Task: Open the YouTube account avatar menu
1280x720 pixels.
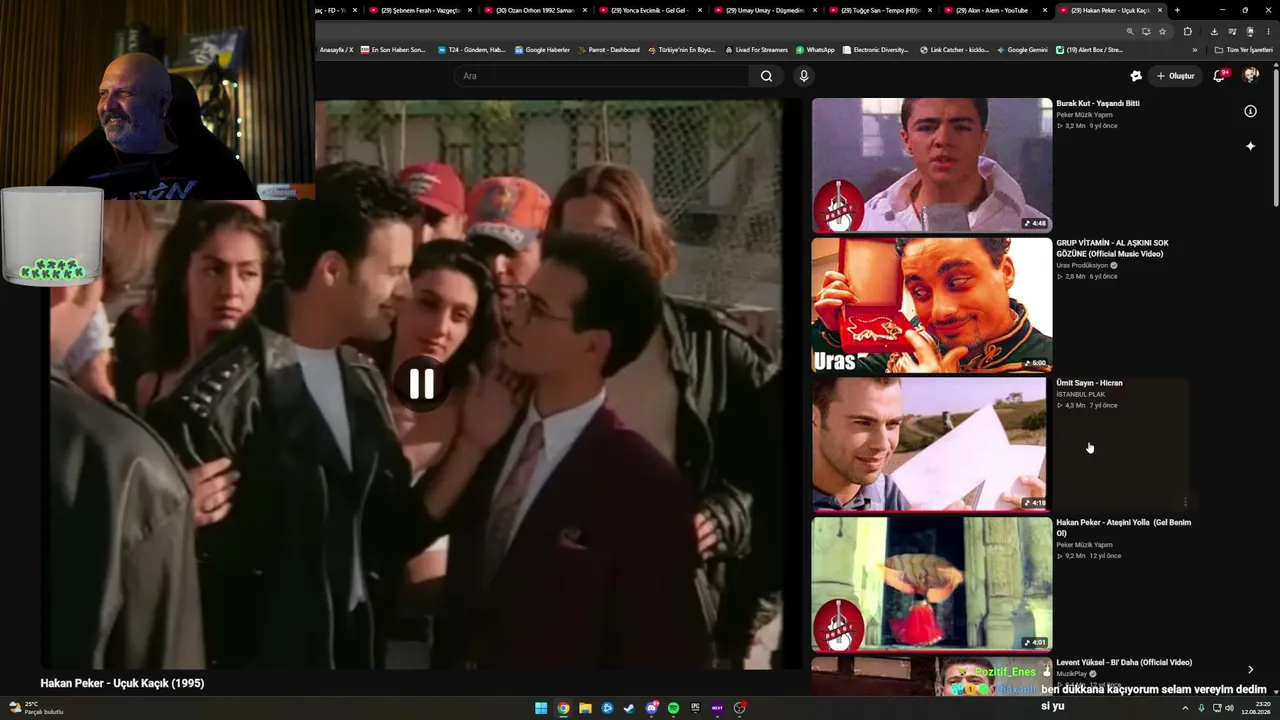Action: click(1250, 76)
